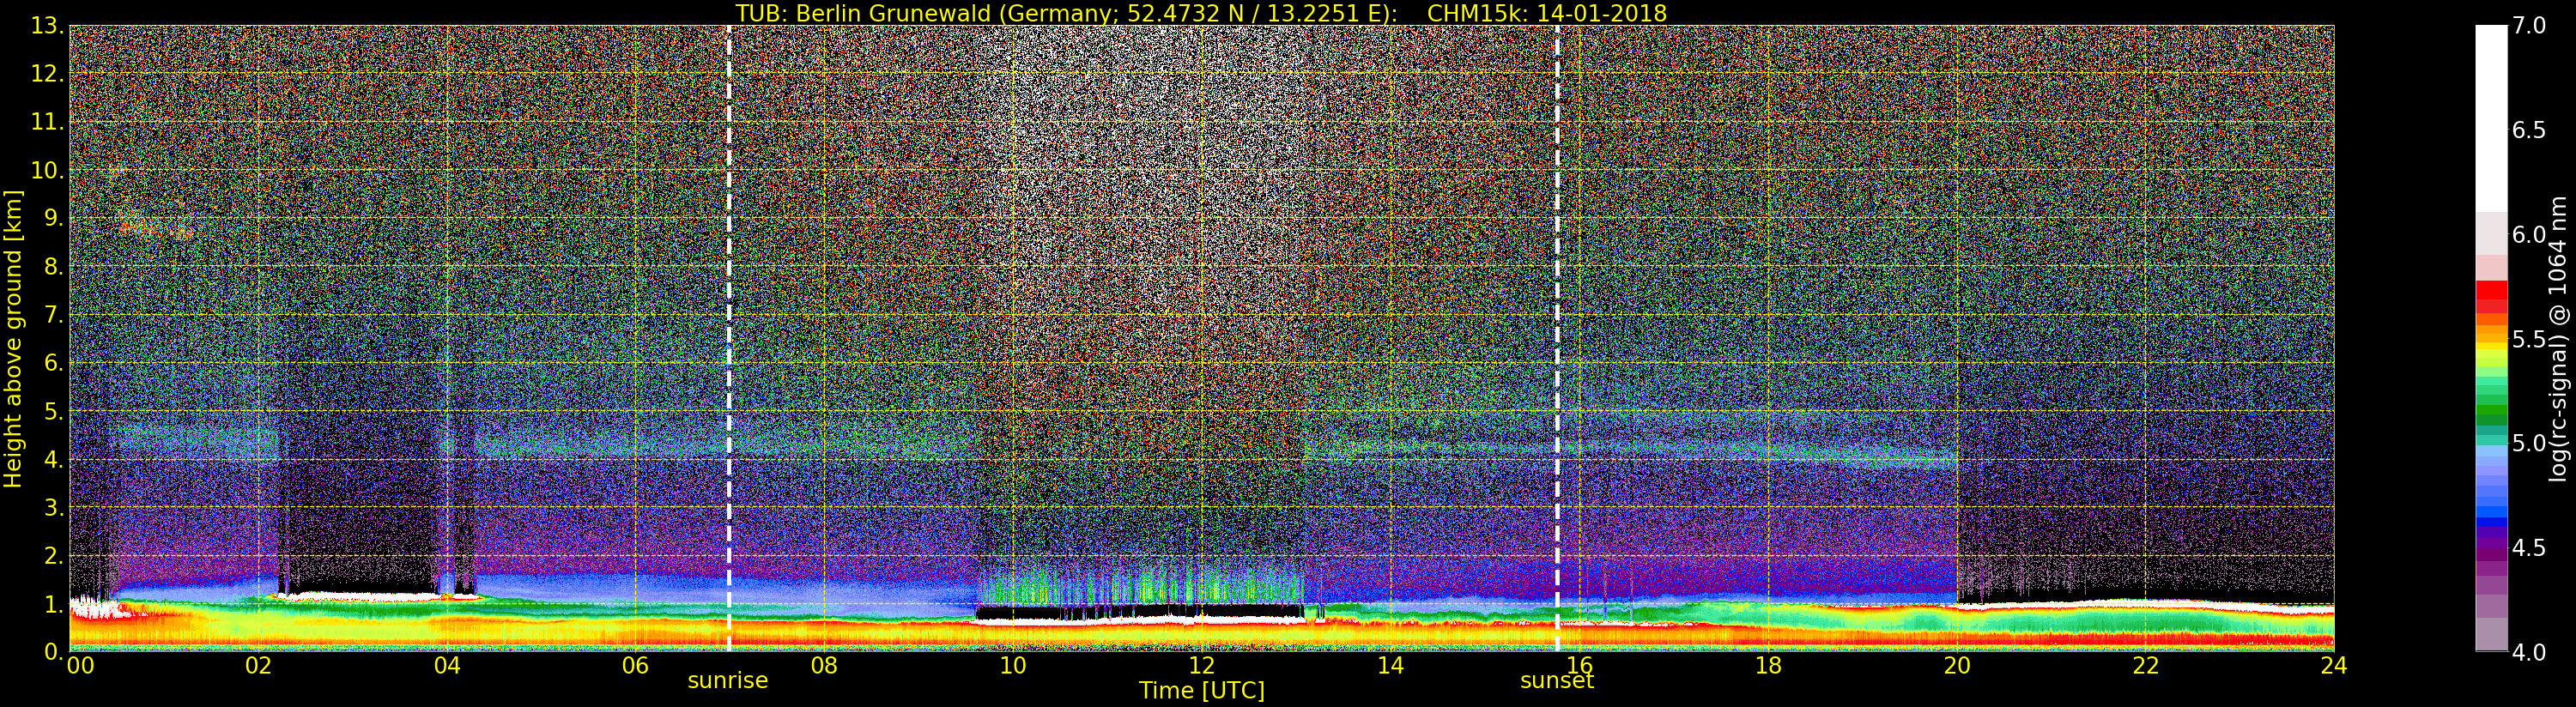
Task: Click the '7.0' colorbar tick label
Action: [x=2529, y=26]
